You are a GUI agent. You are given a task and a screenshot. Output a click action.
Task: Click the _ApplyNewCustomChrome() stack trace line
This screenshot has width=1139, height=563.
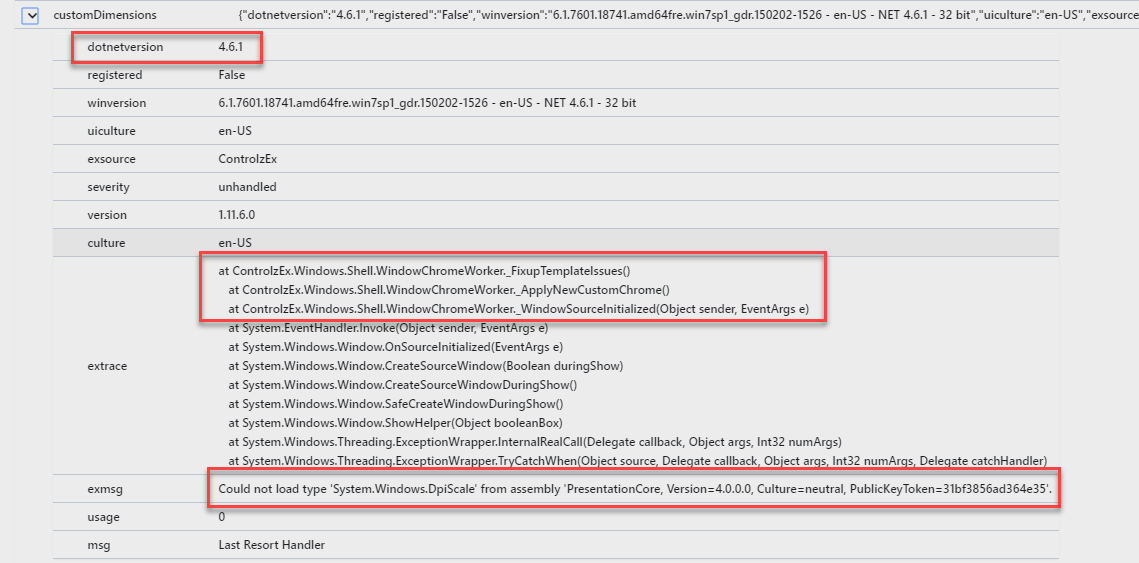[449, 290]
